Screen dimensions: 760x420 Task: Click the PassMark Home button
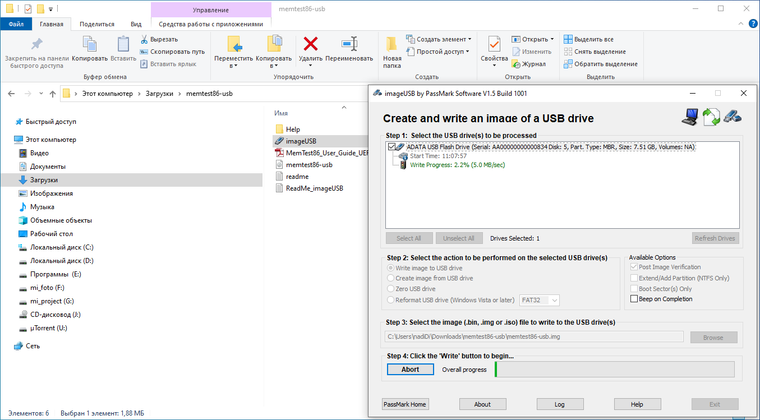405,404
